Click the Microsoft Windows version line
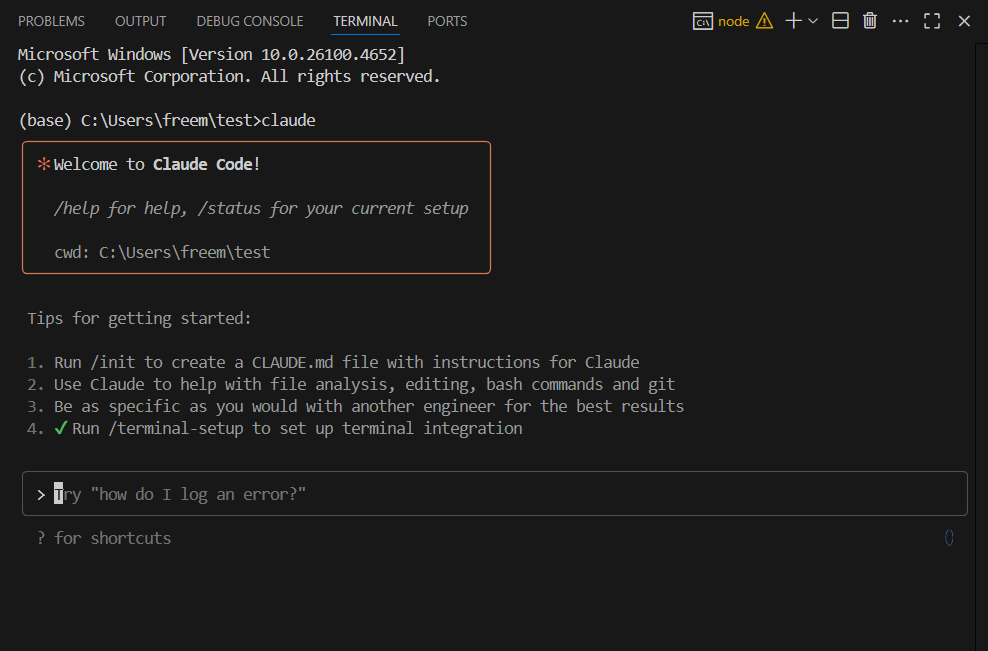988x651 pixels. 211,55
